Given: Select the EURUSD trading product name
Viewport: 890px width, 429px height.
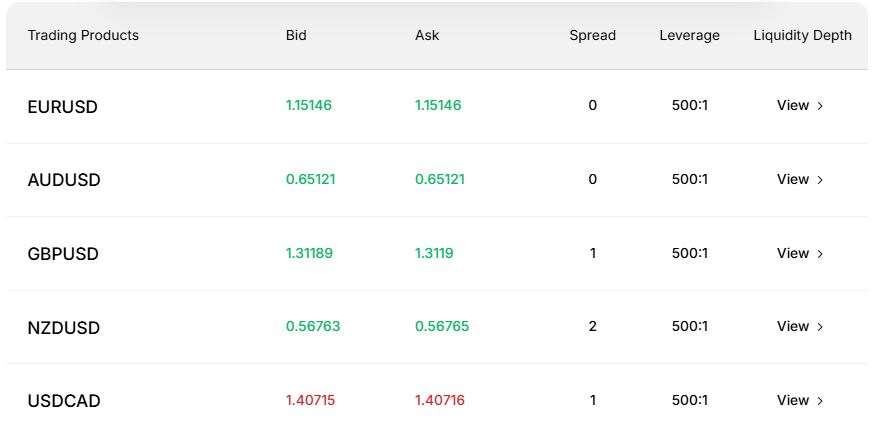Looking at the screenshot, I should 62,107.
